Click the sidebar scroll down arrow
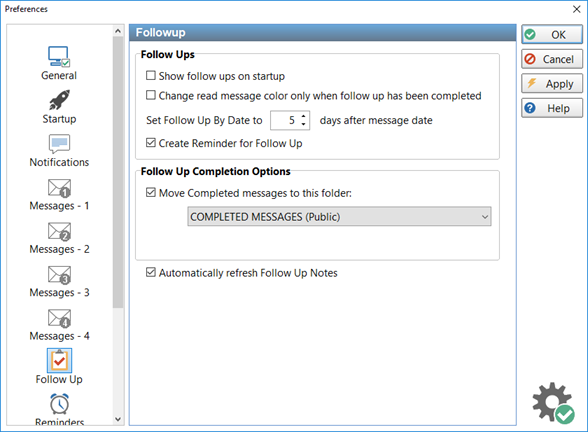This screenshot has width=588, height=432. click(x=118, y=419)
